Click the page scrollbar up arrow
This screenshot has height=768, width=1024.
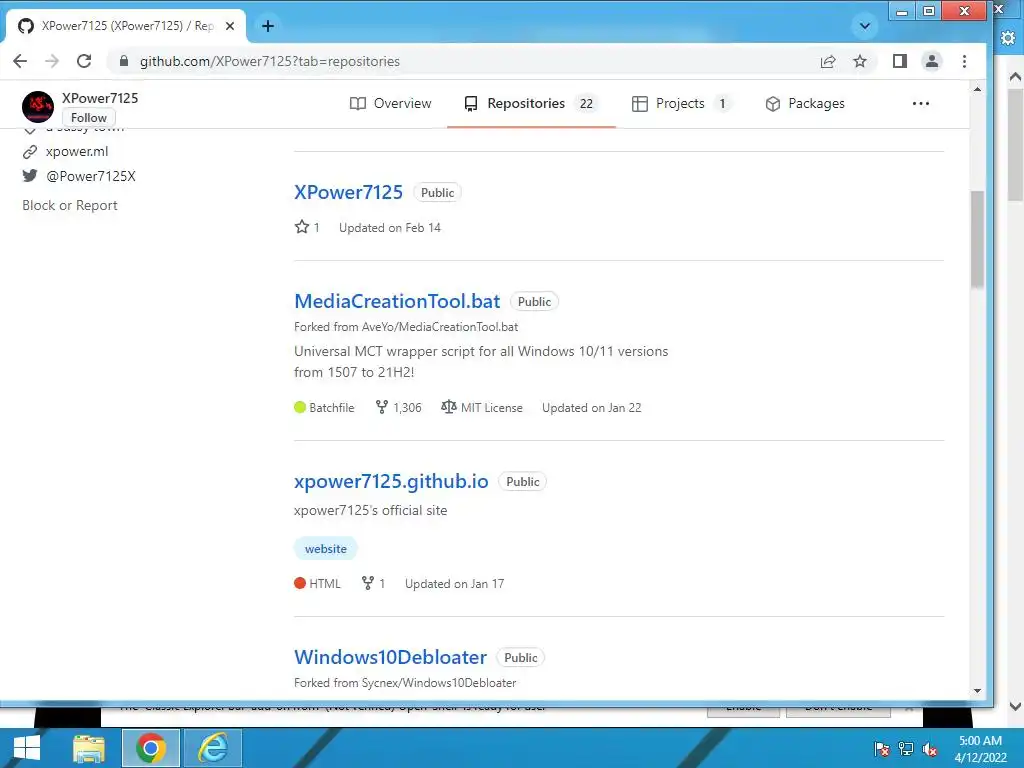(x=977, y=89)
